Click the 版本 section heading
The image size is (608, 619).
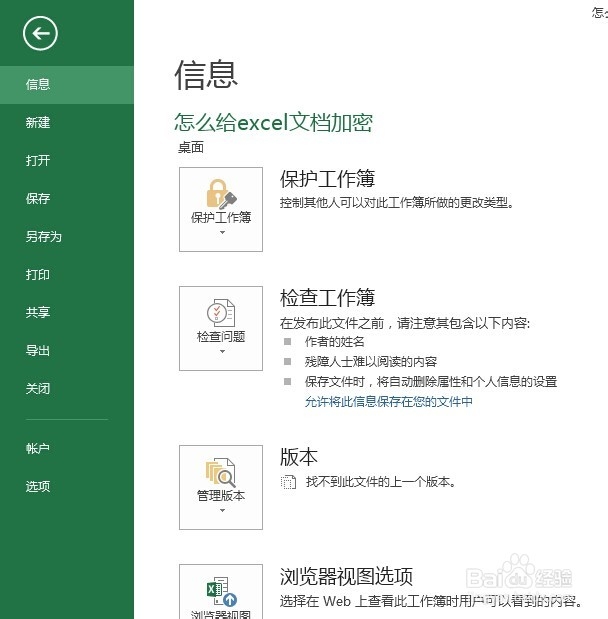(299, 457)
